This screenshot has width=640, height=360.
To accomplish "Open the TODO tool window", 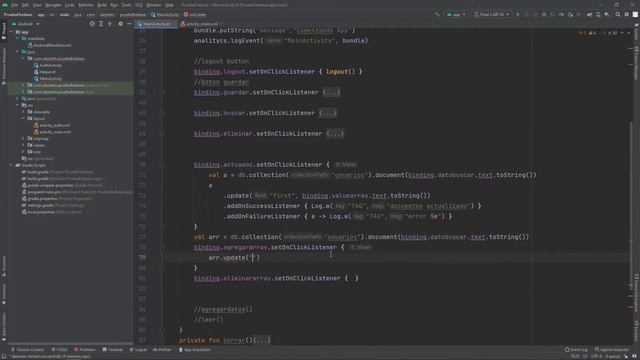I will [x=60, y=350].
